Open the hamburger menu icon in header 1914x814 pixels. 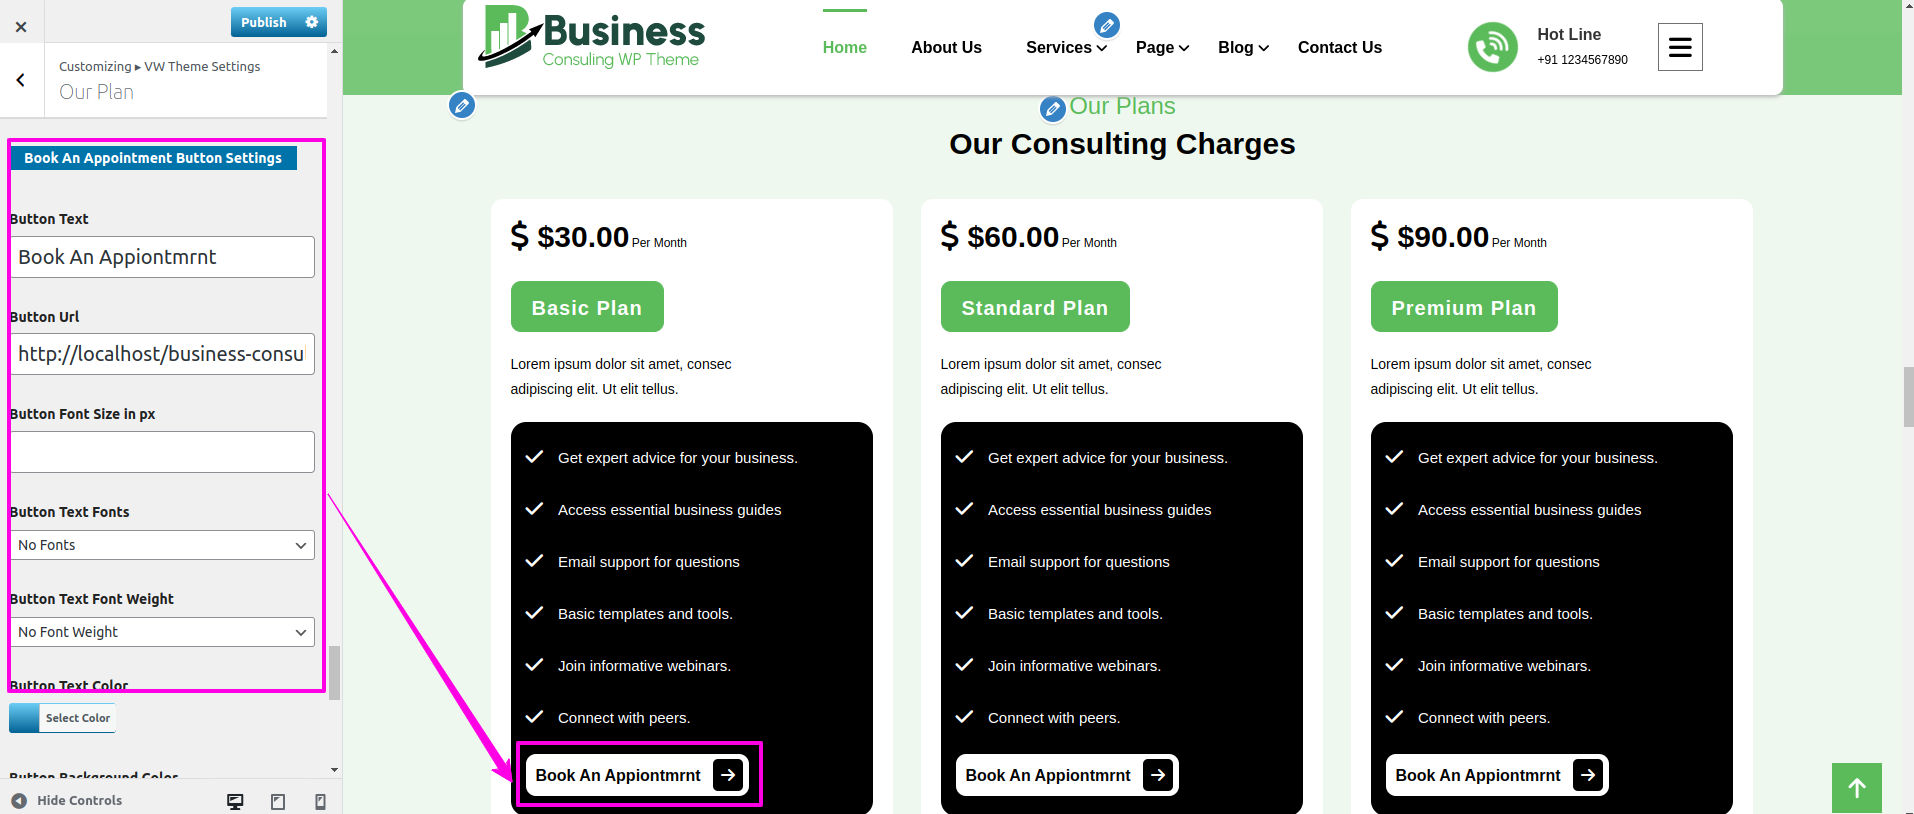coord(1680,47)
